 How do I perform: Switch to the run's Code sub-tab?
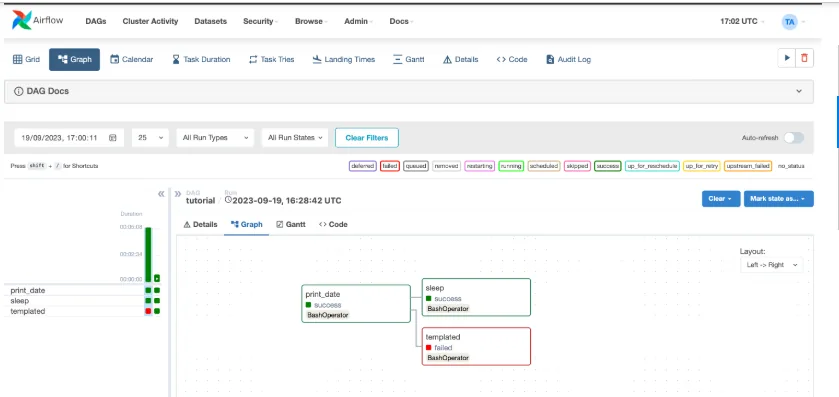333,224
